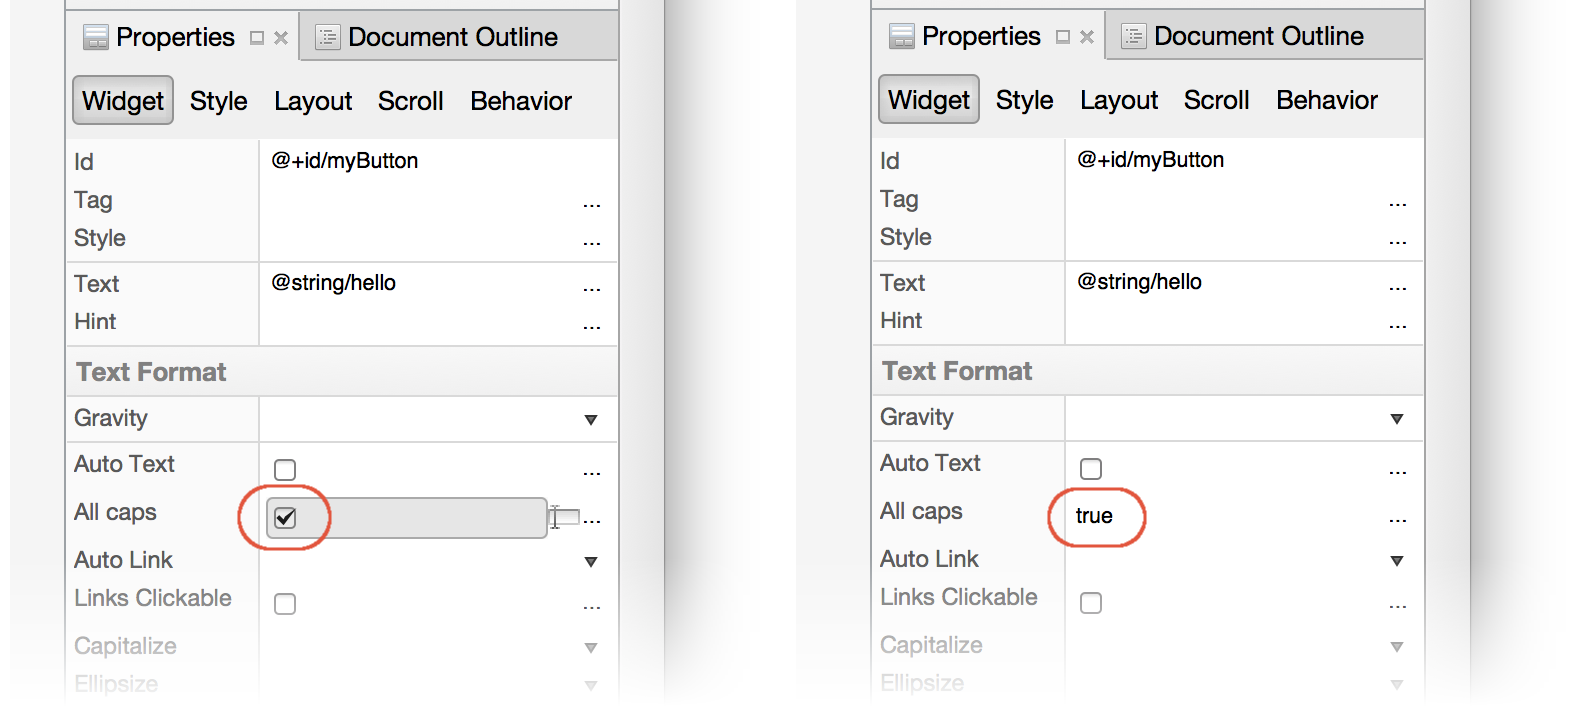Close the right Properties panel tab
1592x707 pixels.
pos(1087,37)
